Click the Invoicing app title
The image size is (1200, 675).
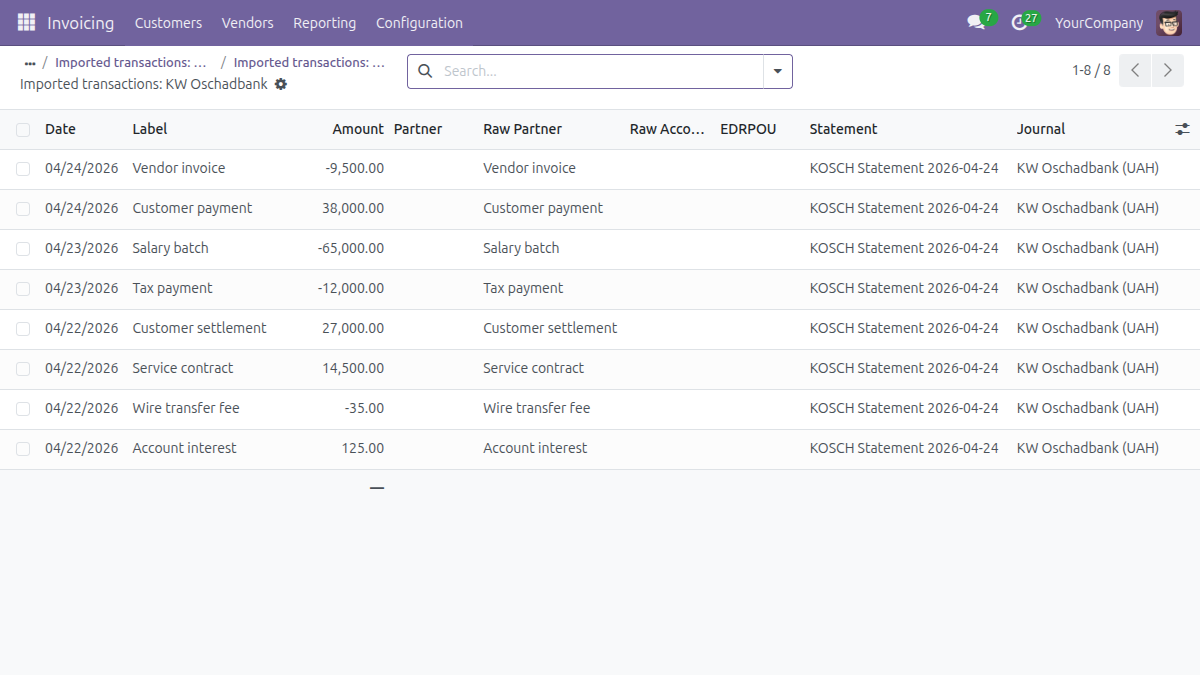point(80,22)
